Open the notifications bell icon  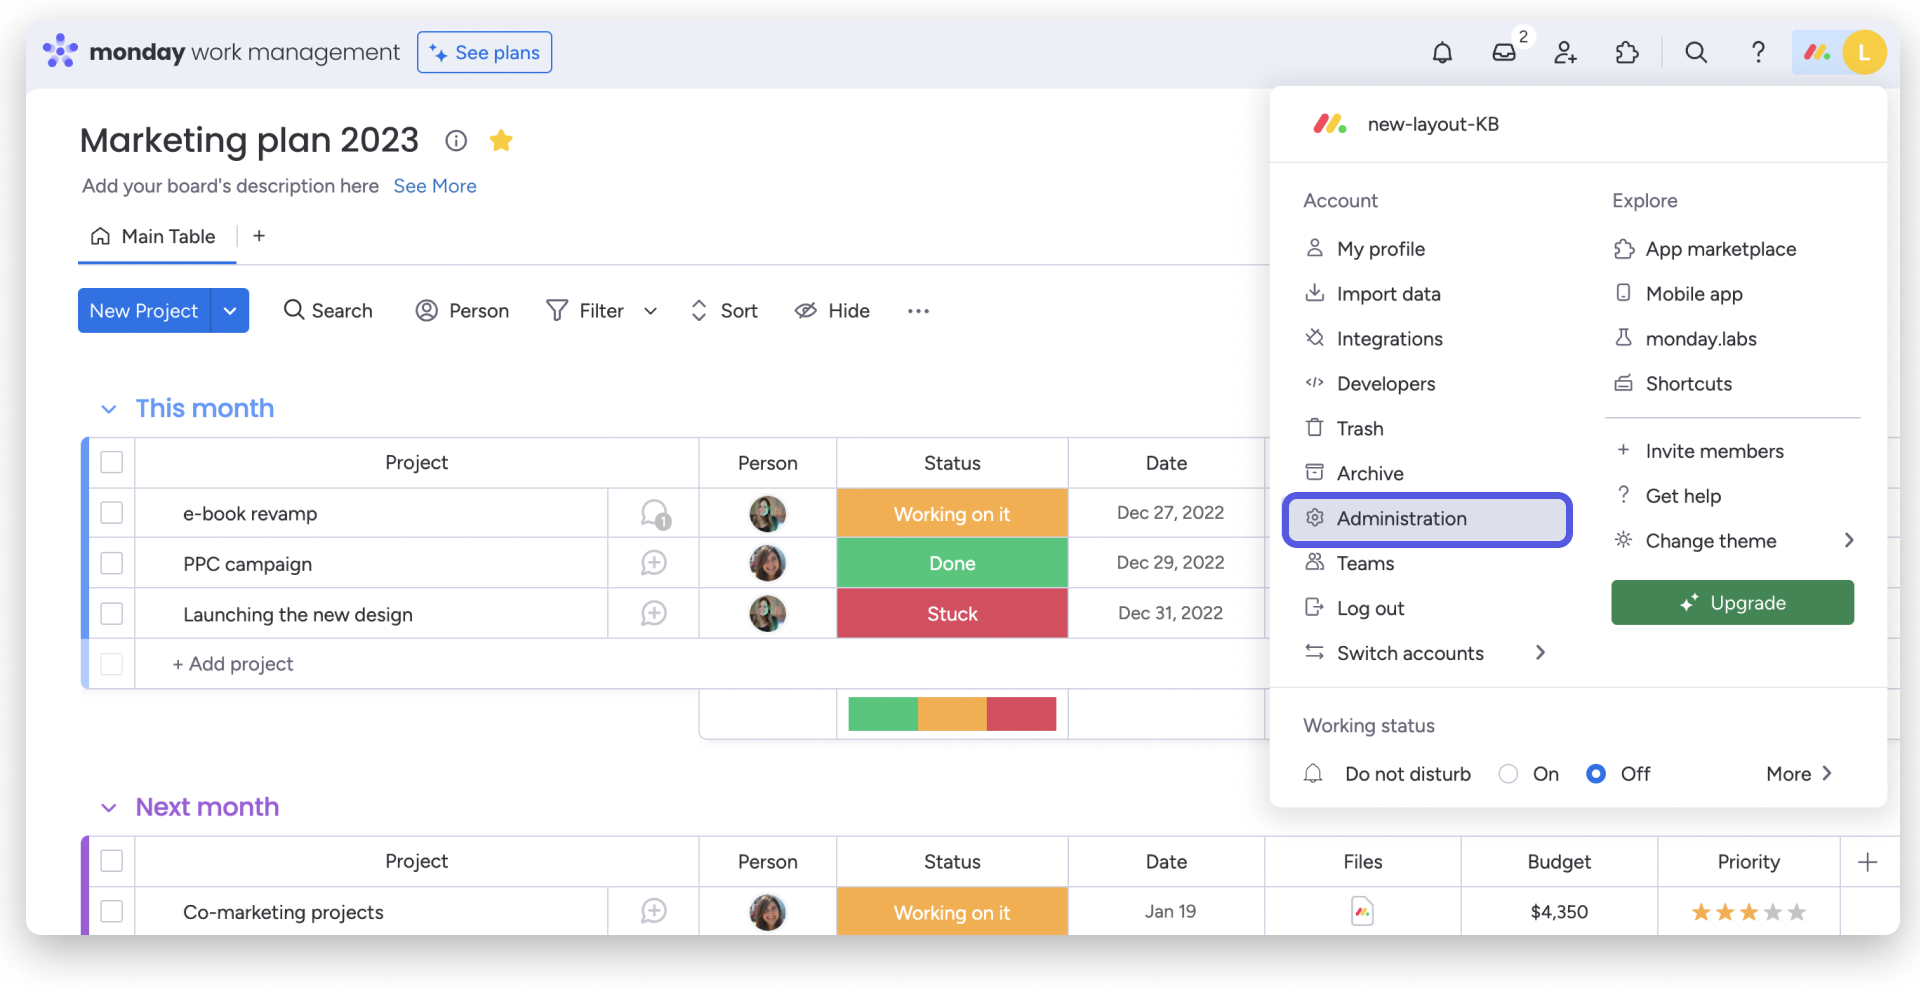(1442, 52)
